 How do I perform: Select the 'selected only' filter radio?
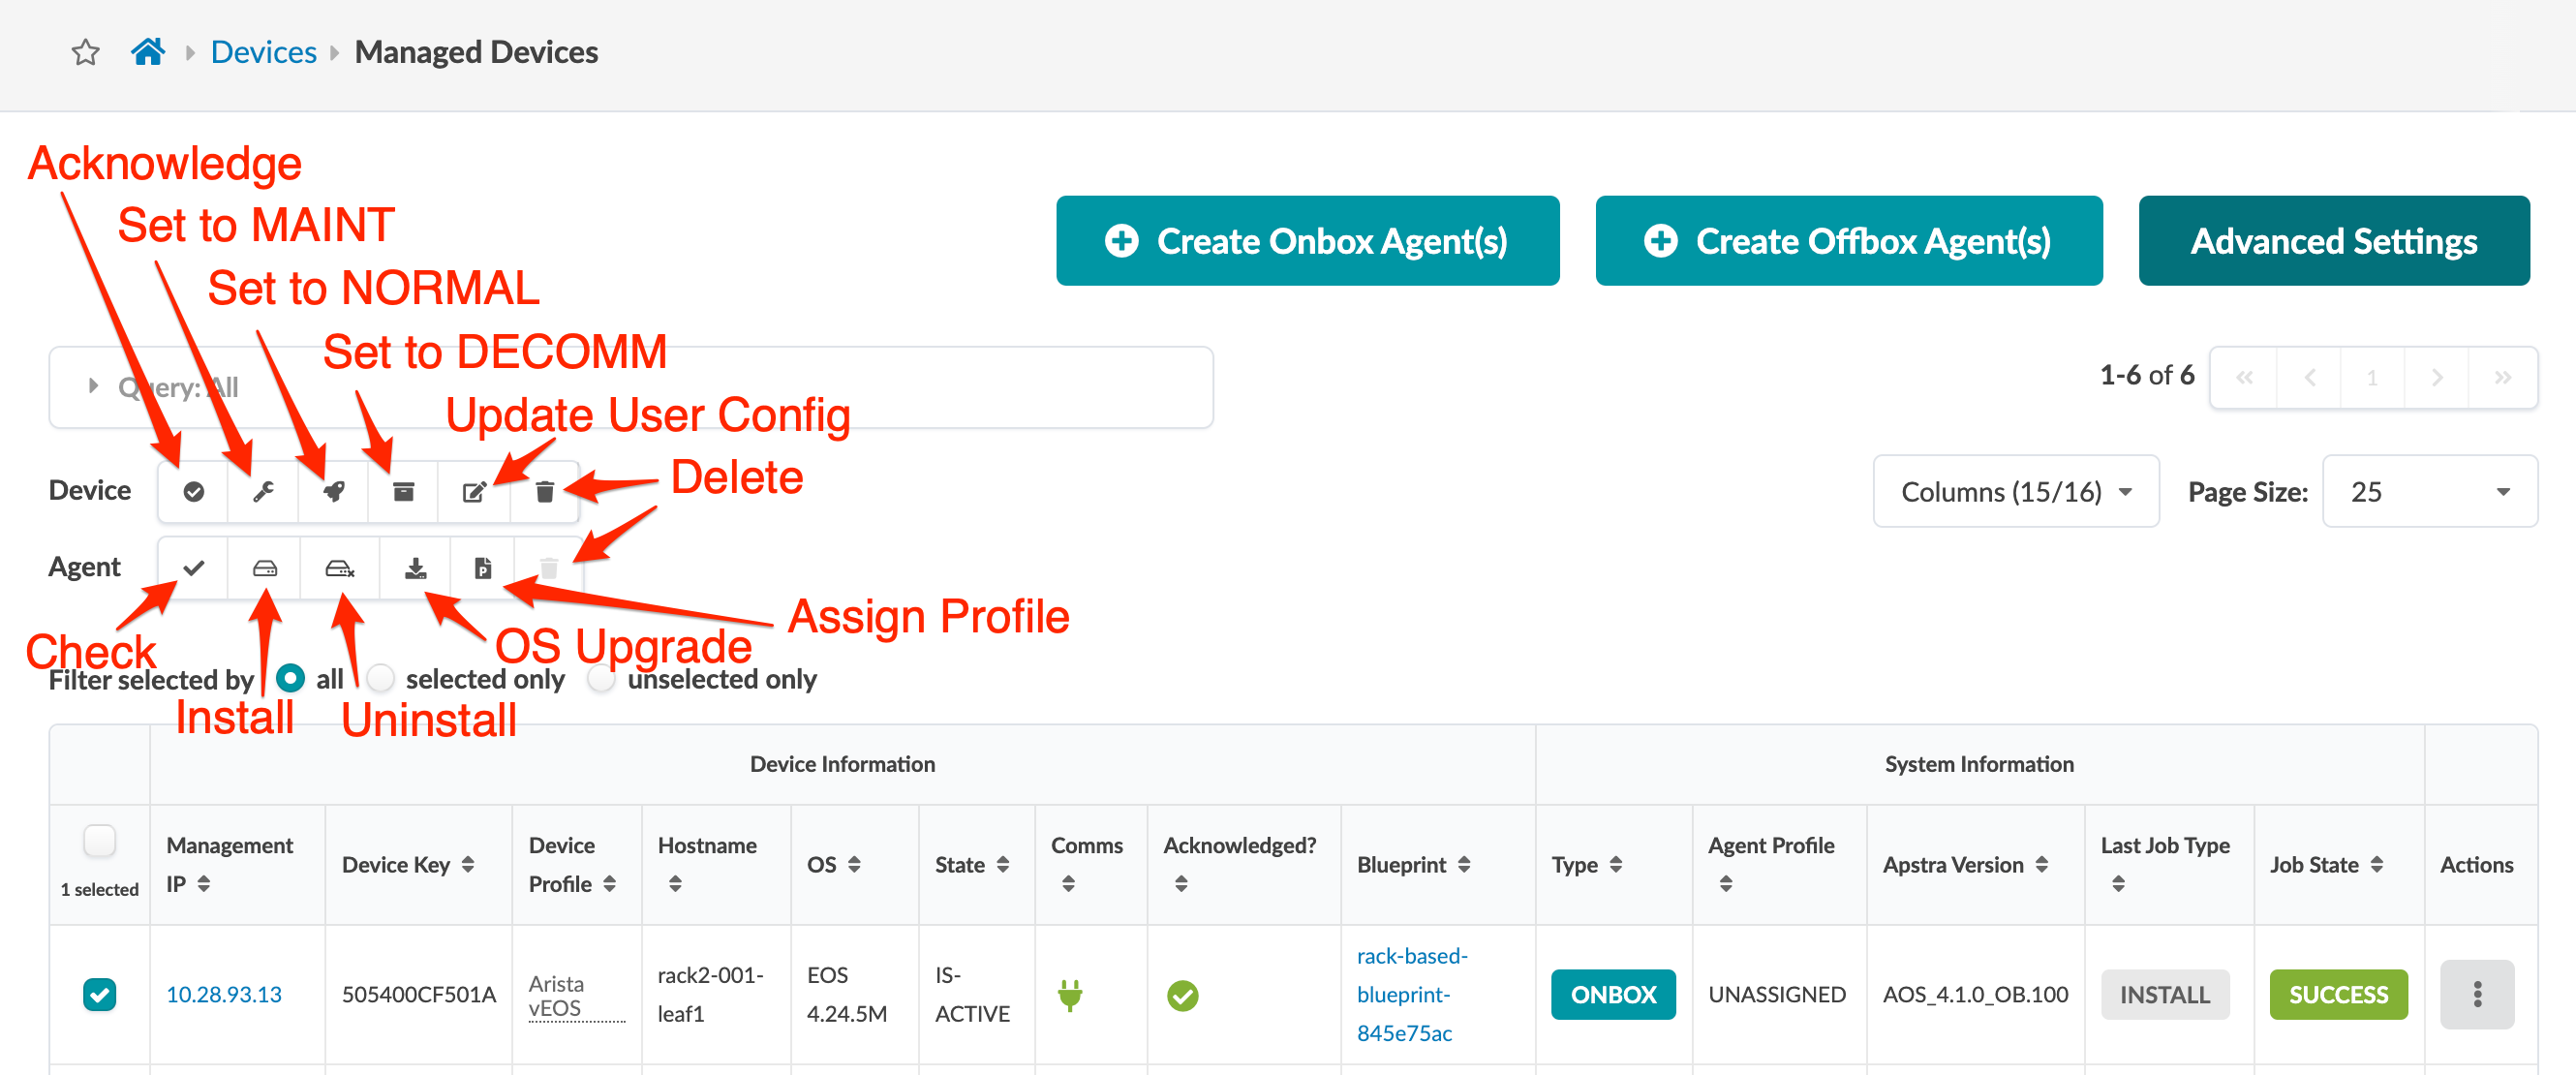[x=381, y=679]
